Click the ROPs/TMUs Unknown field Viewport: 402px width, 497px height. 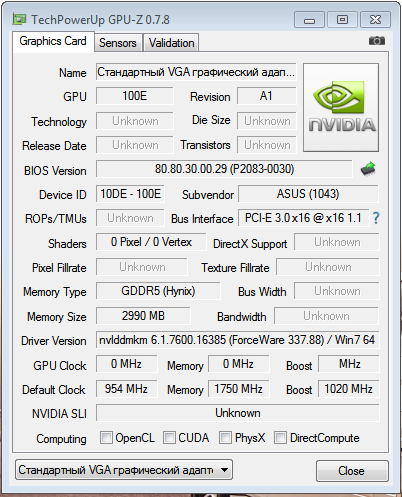pyautogui.click(x=130, y=218)
